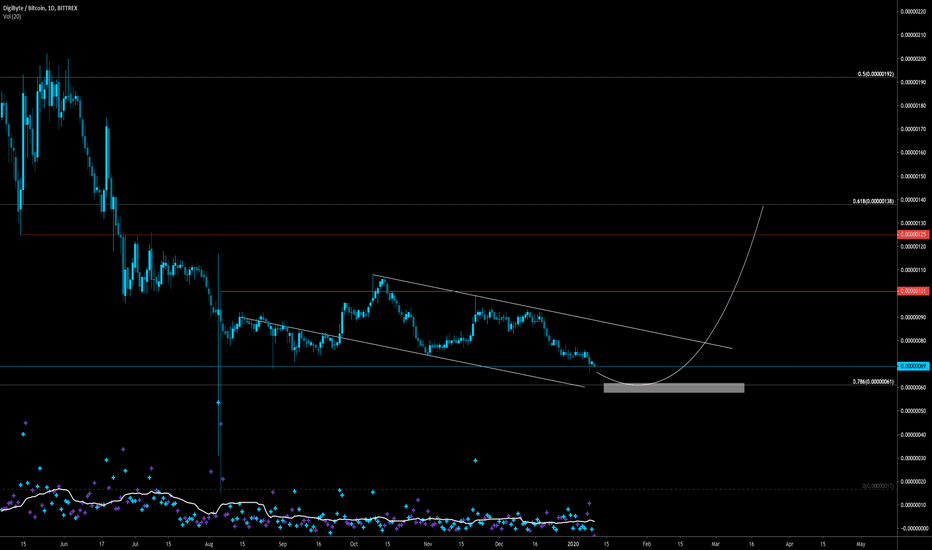Click the Nov label on time axis

pyautogui.click(x=427, y=544)
